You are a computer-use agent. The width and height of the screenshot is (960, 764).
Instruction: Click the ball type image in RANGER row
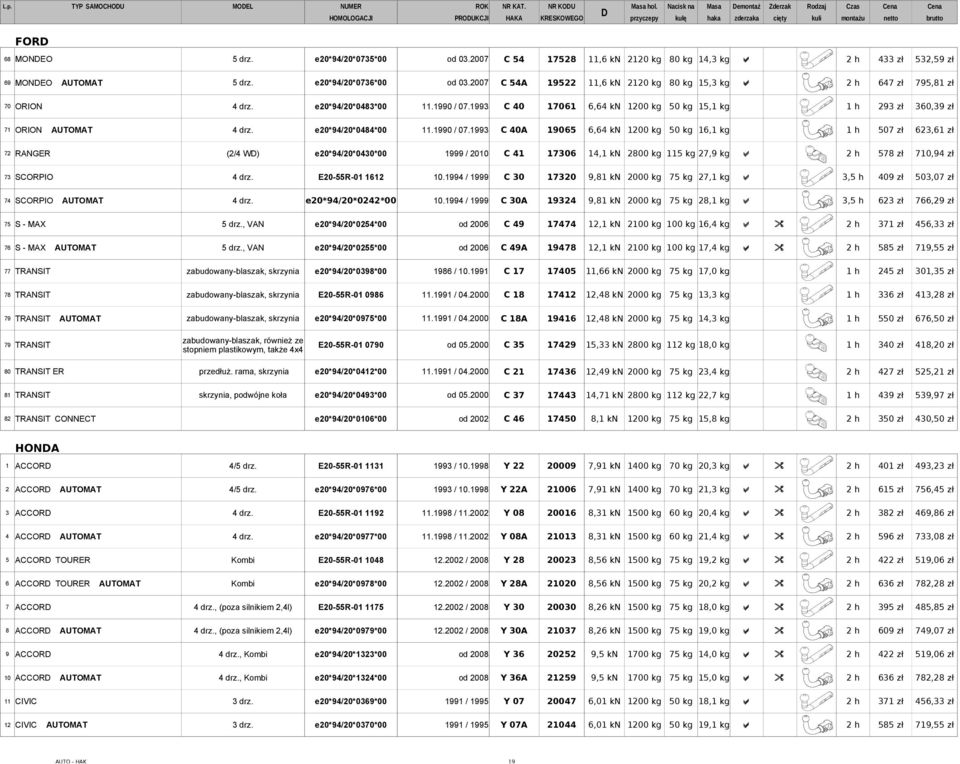coord(816,154)
